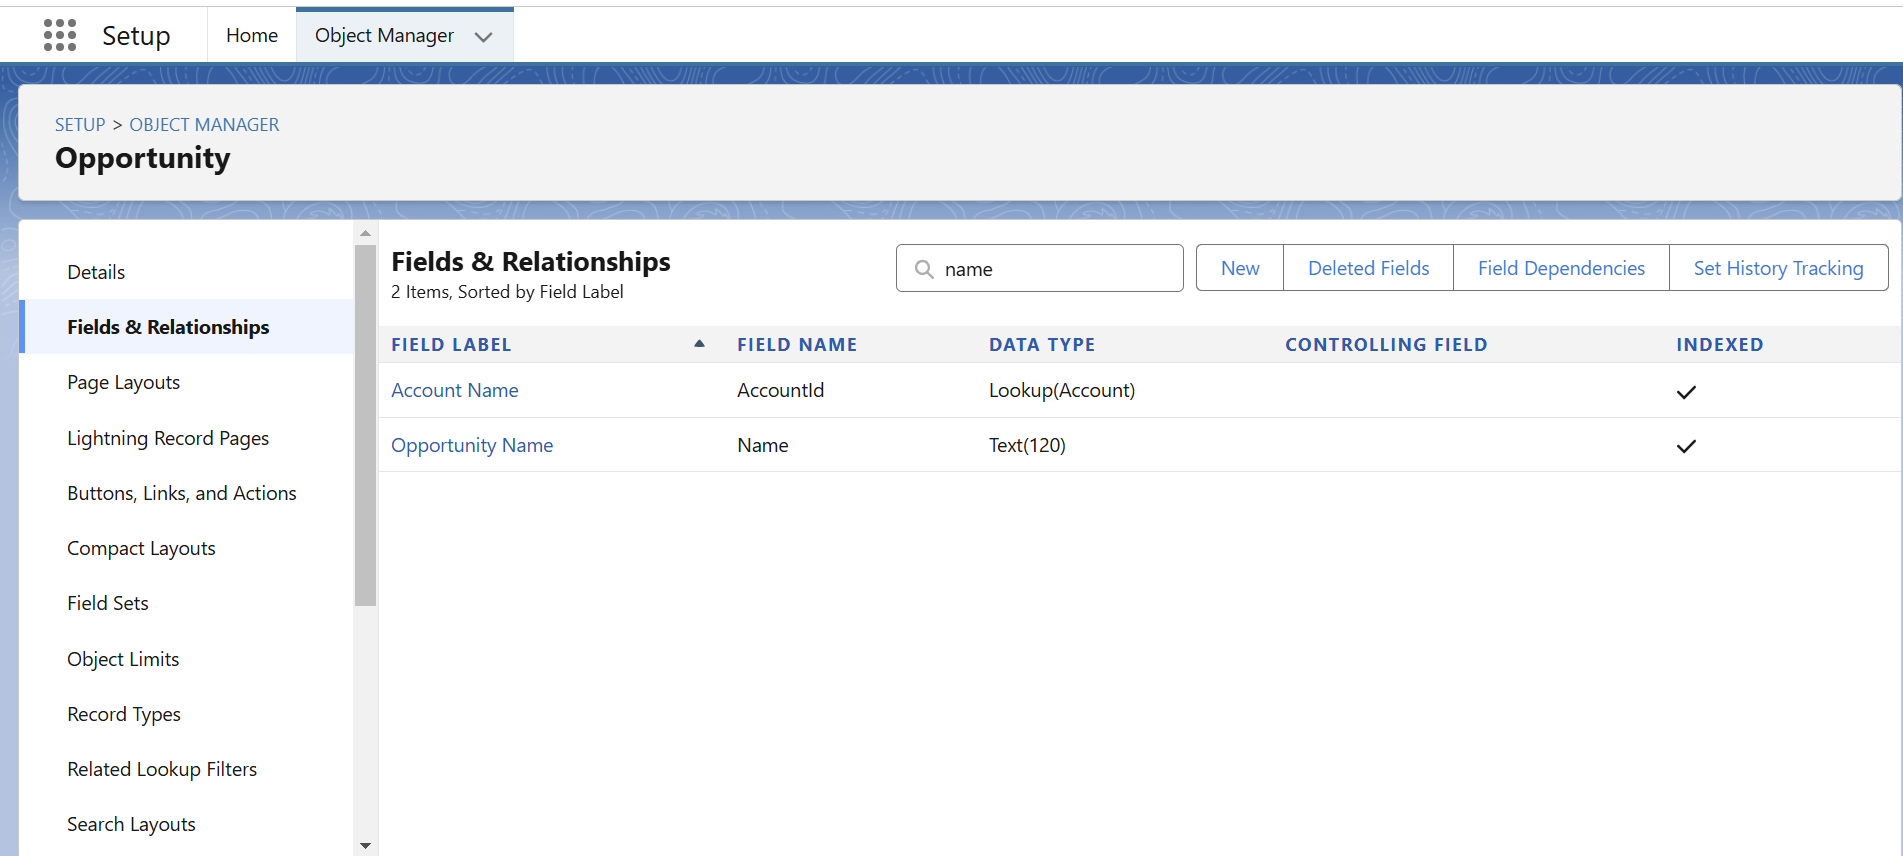Open Field Dependencies
This screenshot has height=856, width=1903.
[1561, 268]
